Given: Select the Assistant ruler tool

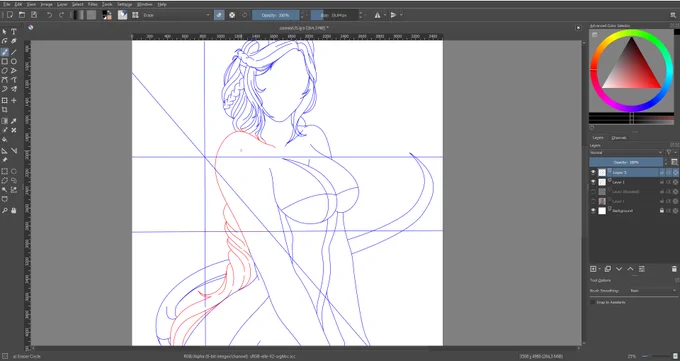Looking at the screenshot, I should click(x=5, y=151).
